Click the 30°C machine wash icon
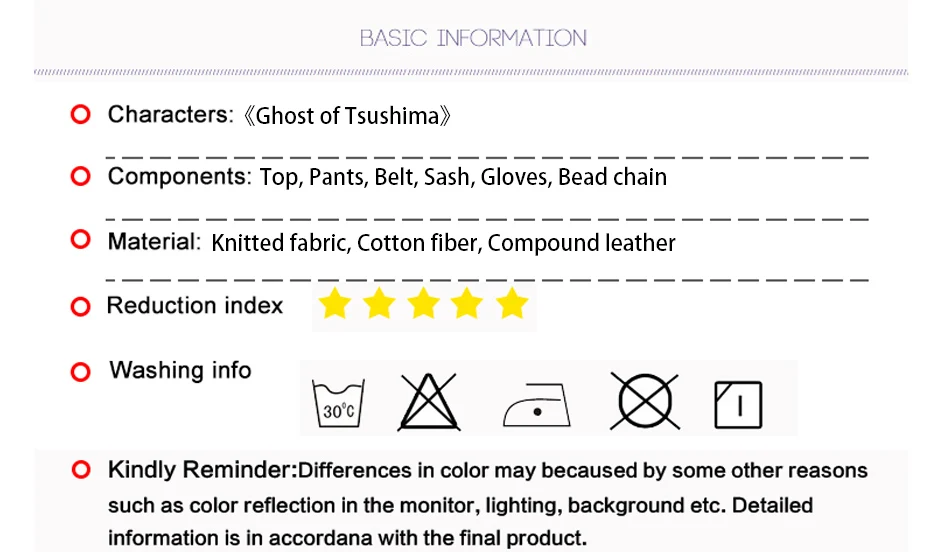Screen dimensions: 950x552 click(338, 404)
